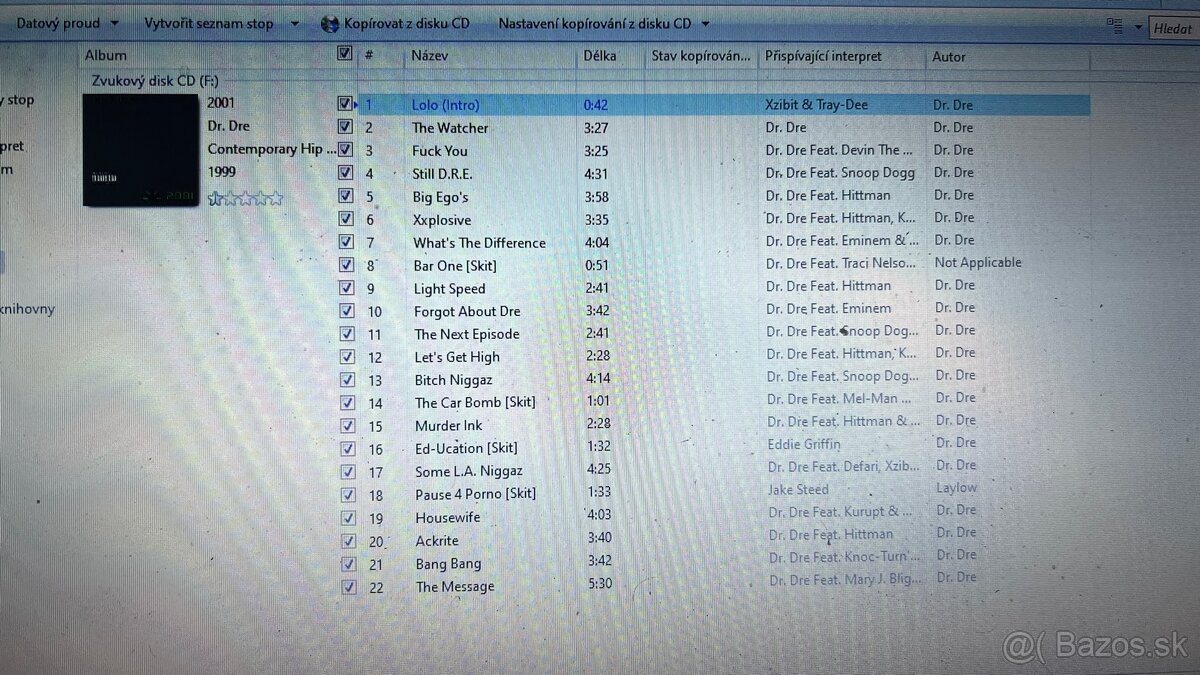The width and height of the screenshot is (1200, 675).
Task: Uncheck the master checkbox in the column header
Action: coord(344,54)
